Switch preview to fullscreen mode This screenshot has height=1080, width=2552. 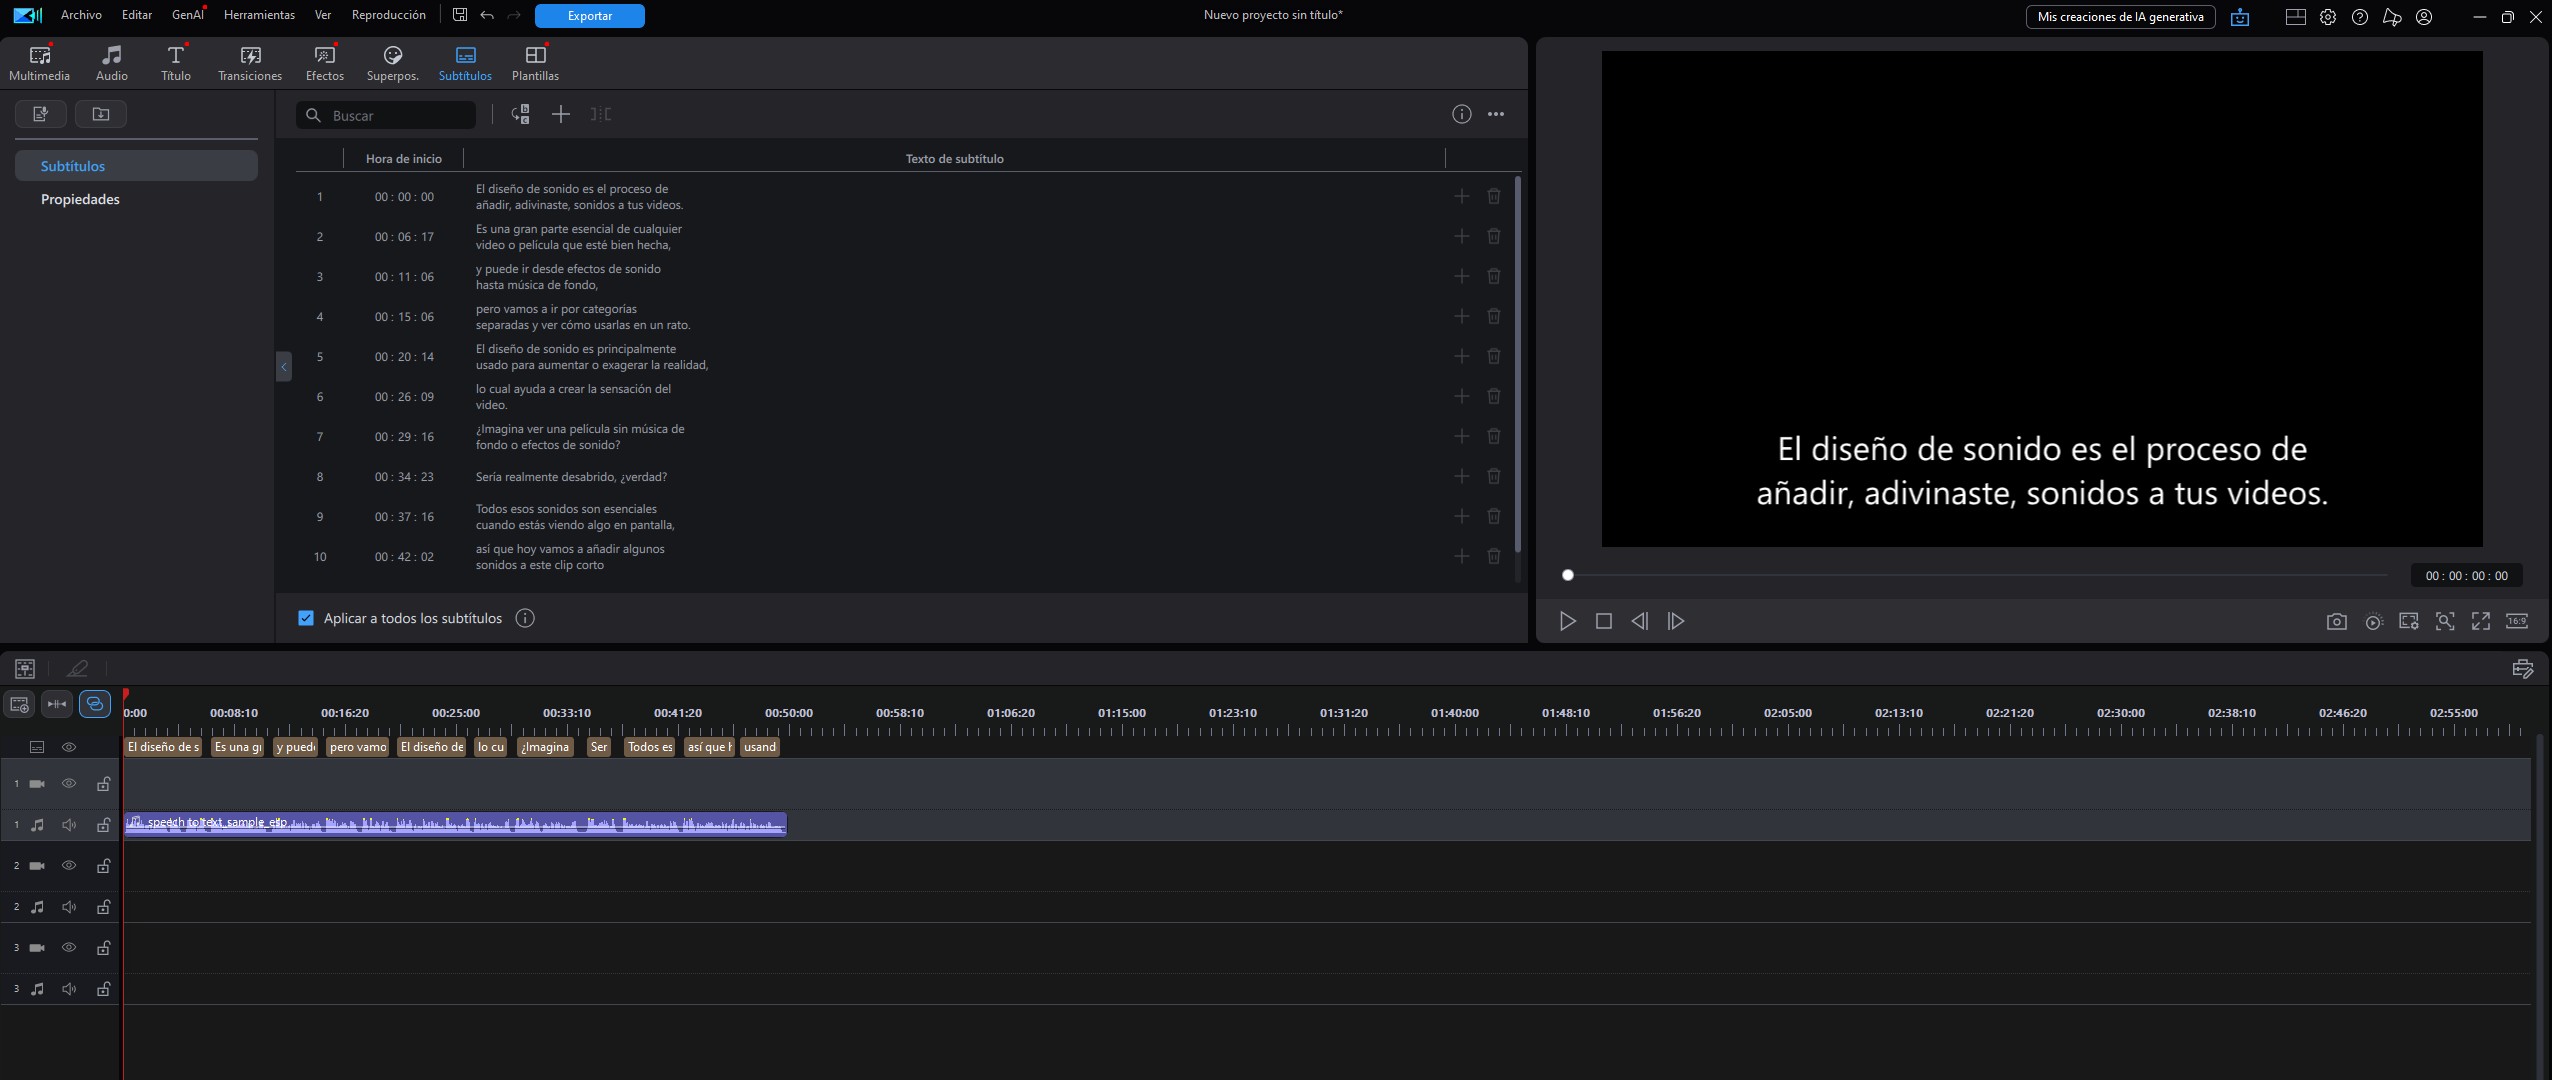pyautogui.click(x=2482, y=621)
